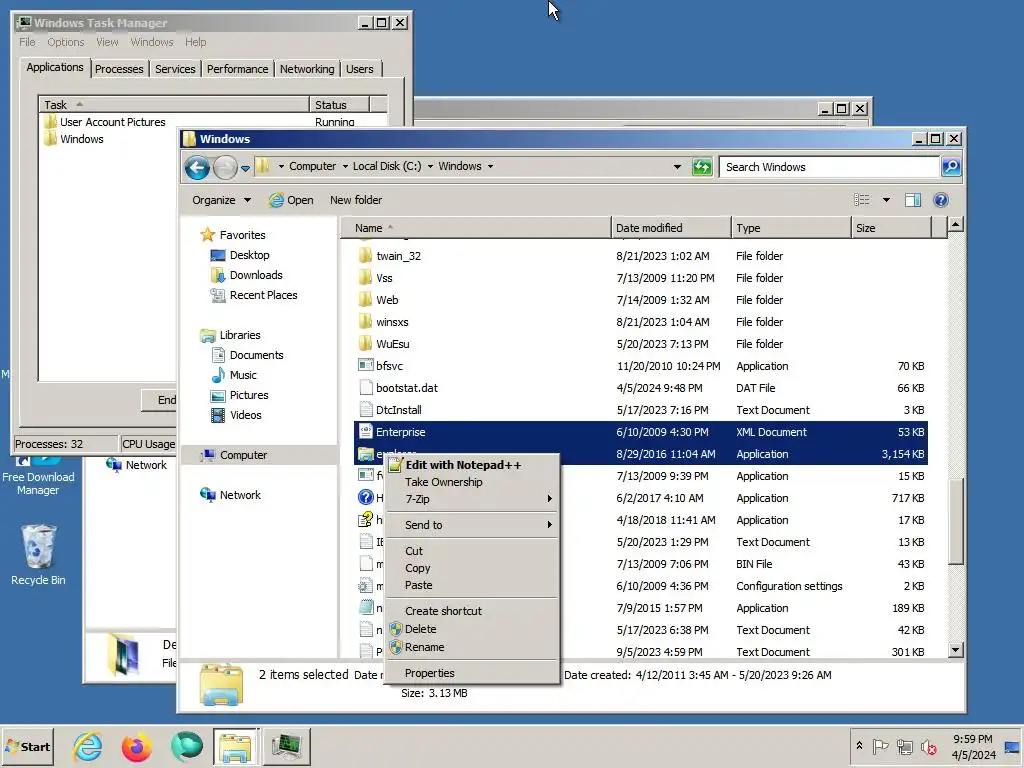This screenshot has width=1024, height=768.
Task: Sort by the Size column header
Action: [x=891, y=228]
